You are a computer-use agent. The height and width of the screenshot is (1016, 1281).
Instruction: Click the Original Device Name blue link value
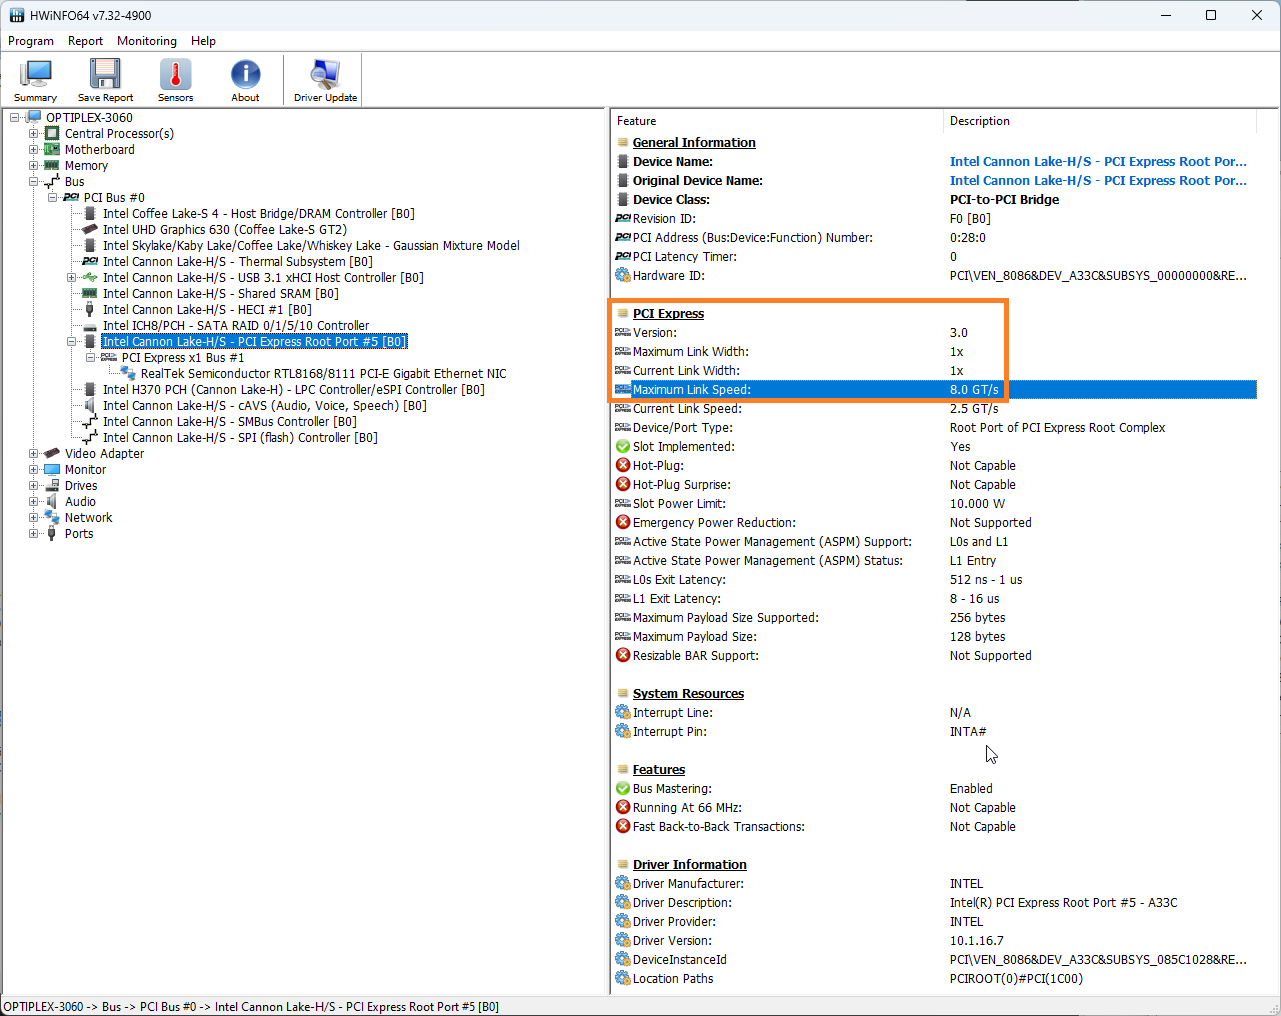[x=1098, y=180]
